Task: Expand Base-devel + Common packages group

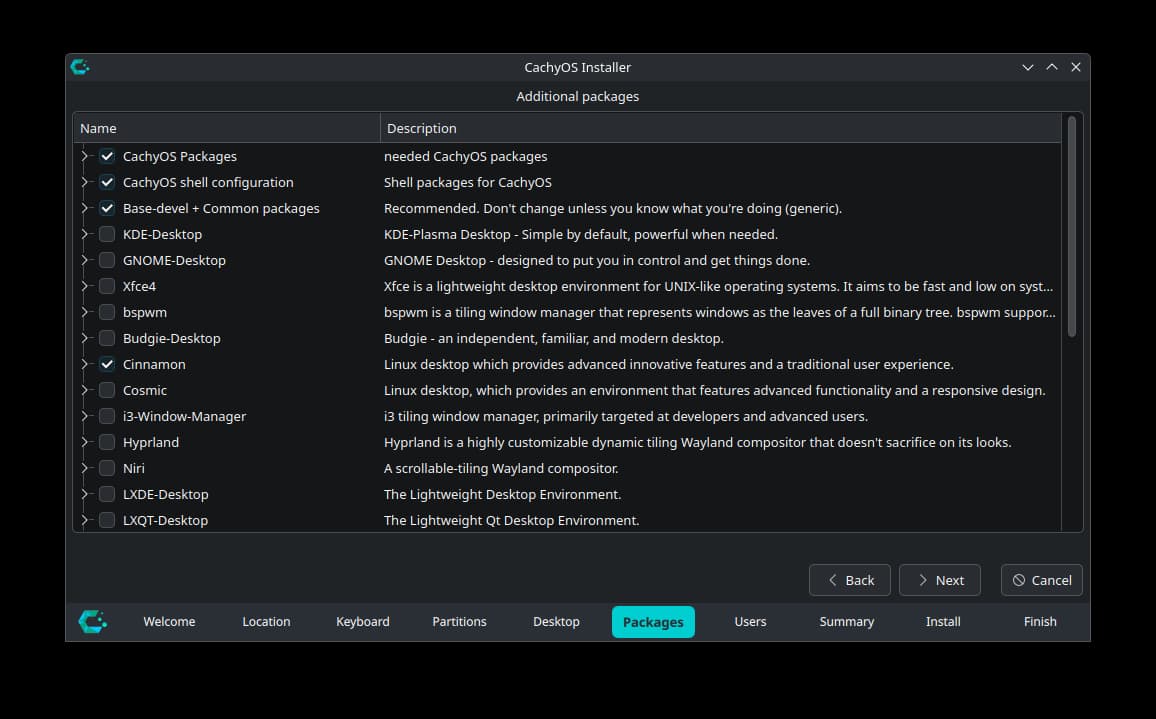Action: [x=84, y=208]
